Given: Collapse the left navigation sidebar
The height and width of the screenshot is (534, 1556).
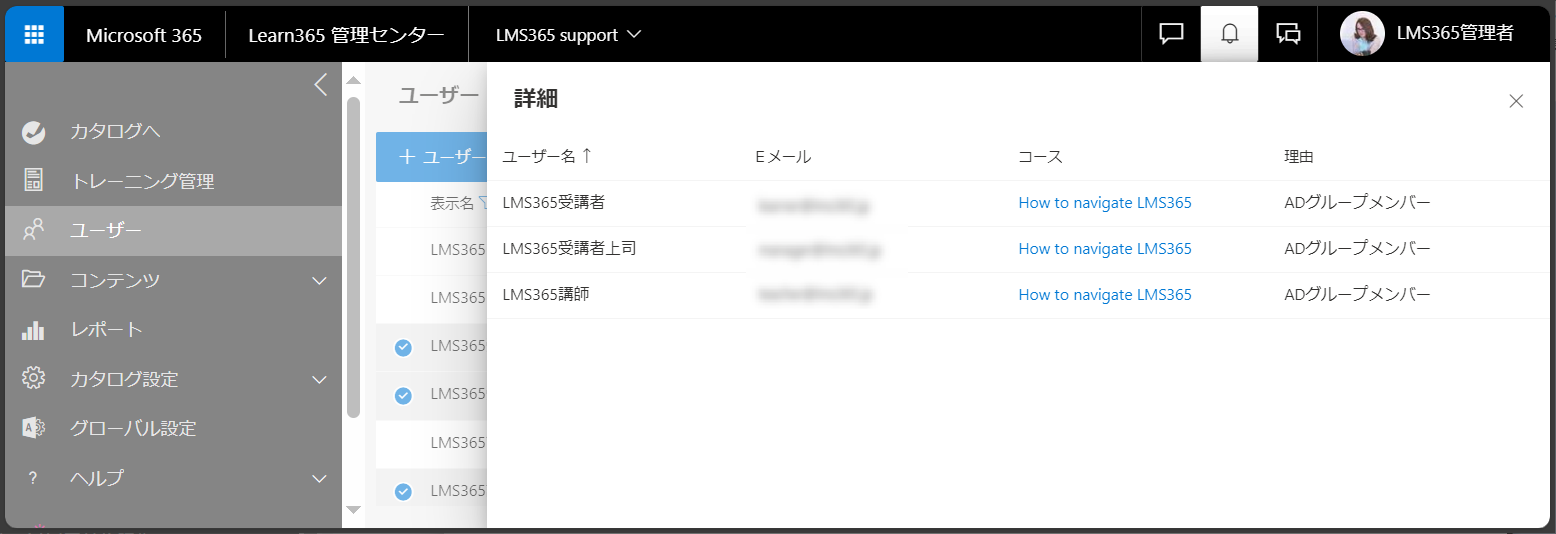Looking at the screenshot, I should 320,85.
